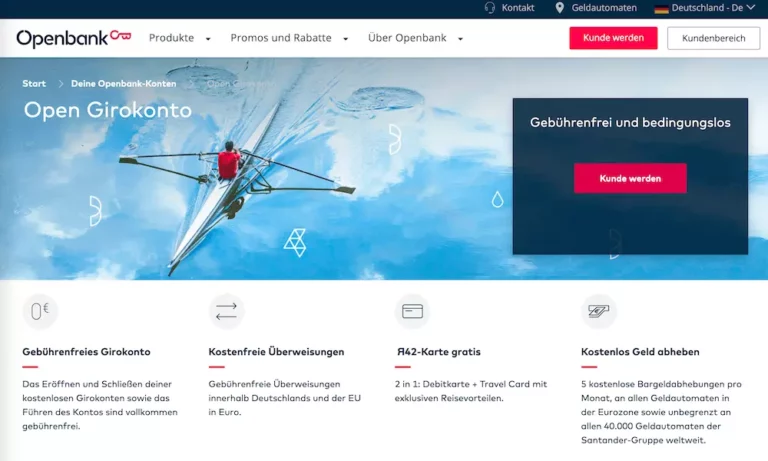This screenshot has height=461, width=768.
Task: Click the R42-Karte gratis heading
Action: pyautogui.click(x=438, y=352)
